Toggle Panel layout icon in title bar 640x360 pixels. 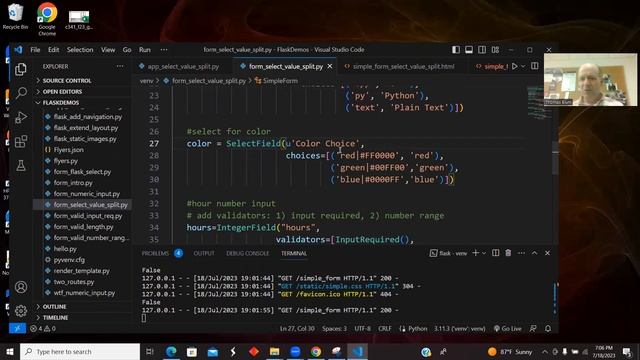(x=469, y=50)
